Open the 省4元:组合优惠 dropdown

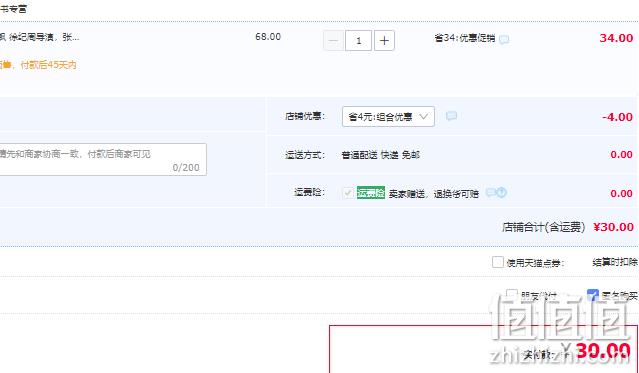pos(388,117)
